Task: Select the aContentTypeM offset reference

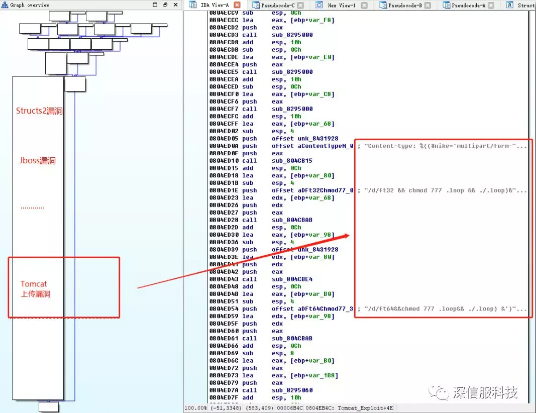Action: (x=325, y=146)
